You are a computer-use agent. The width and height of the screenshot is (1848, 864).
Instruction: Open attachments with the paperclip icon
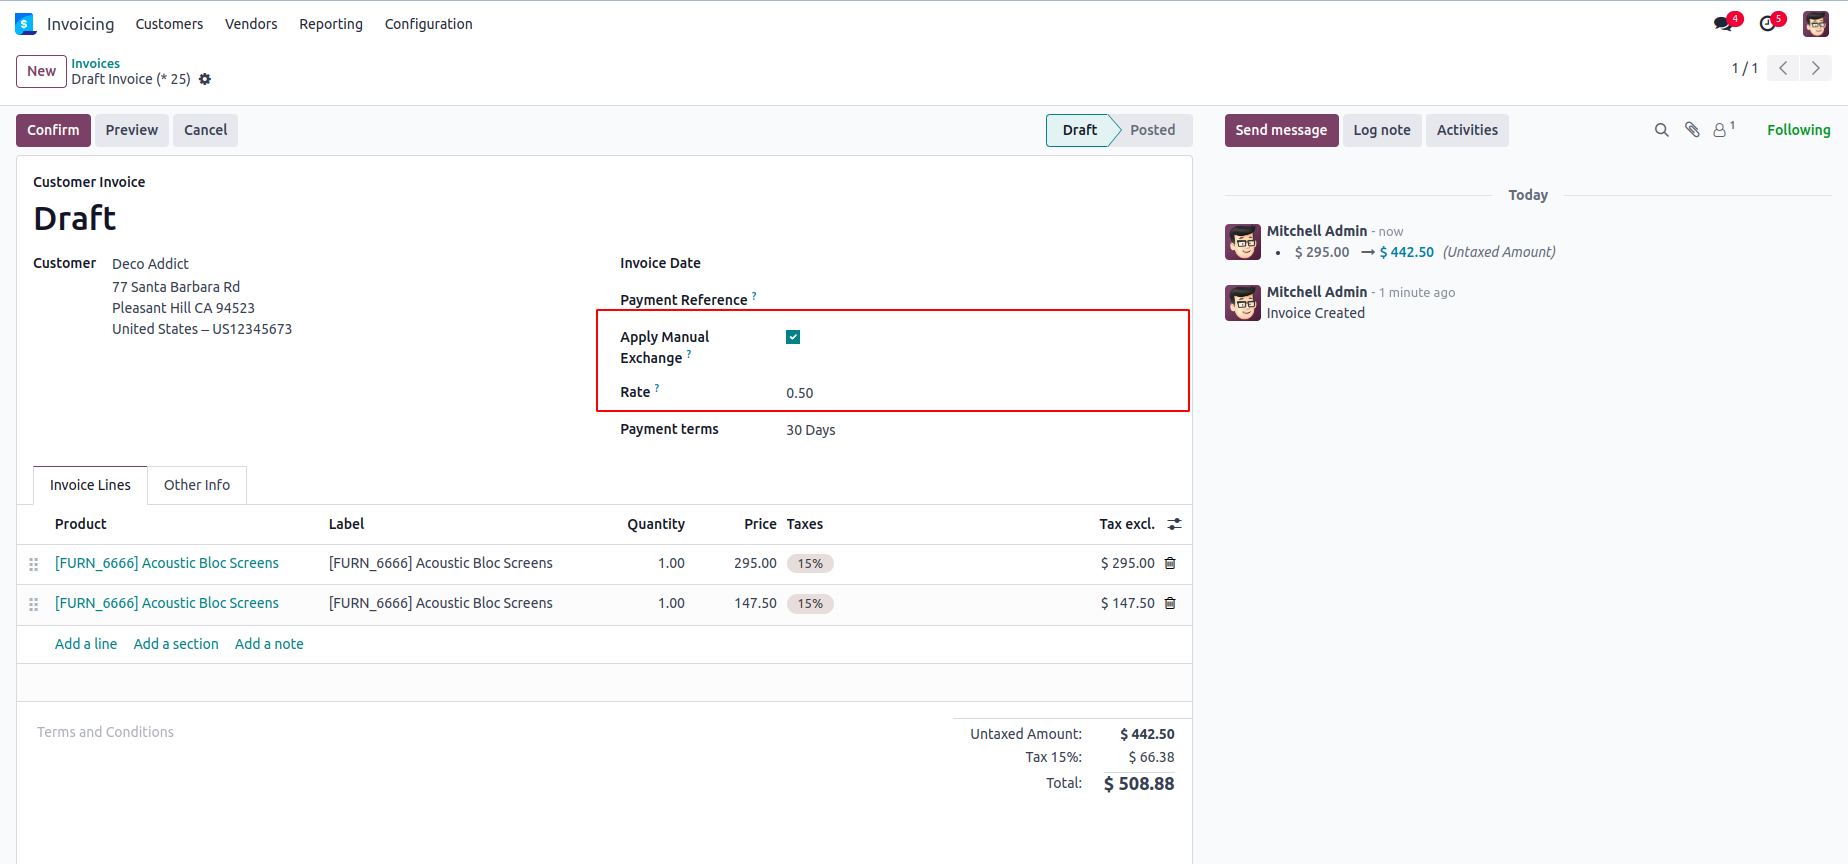click(x=1692, y=130)
